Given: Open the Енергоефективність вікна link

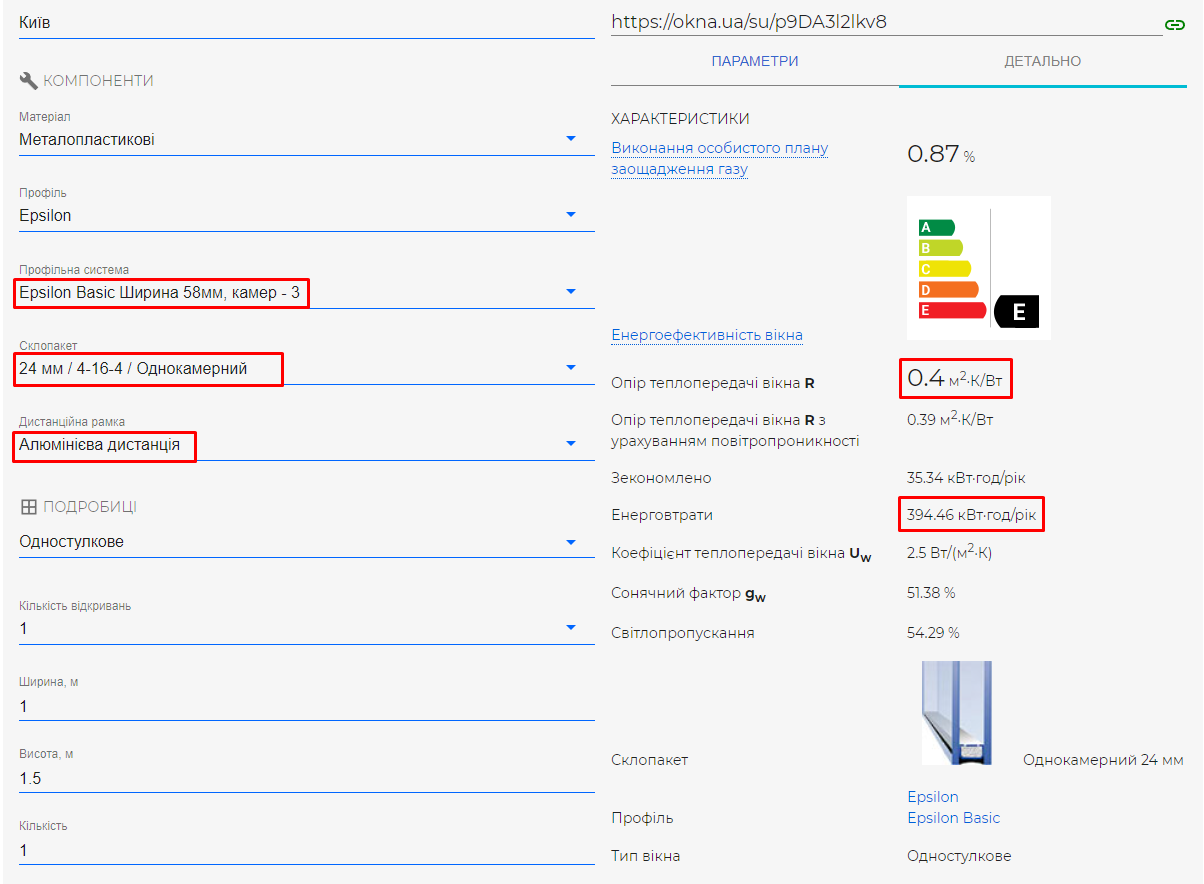Looking at the screenshot, I should 707,335.
